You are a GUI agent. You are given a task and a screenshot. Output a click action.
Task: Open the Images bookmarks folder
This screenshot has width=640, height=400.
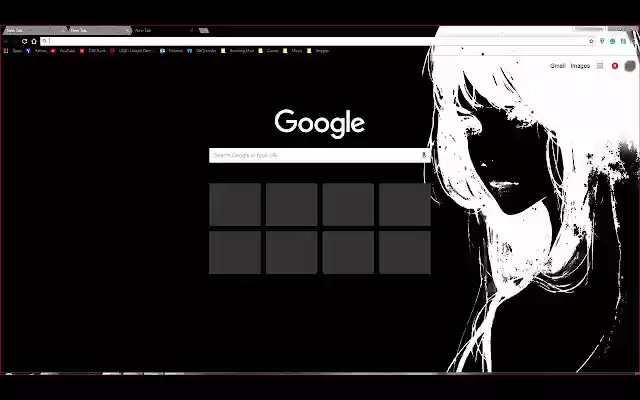point(318,51)
